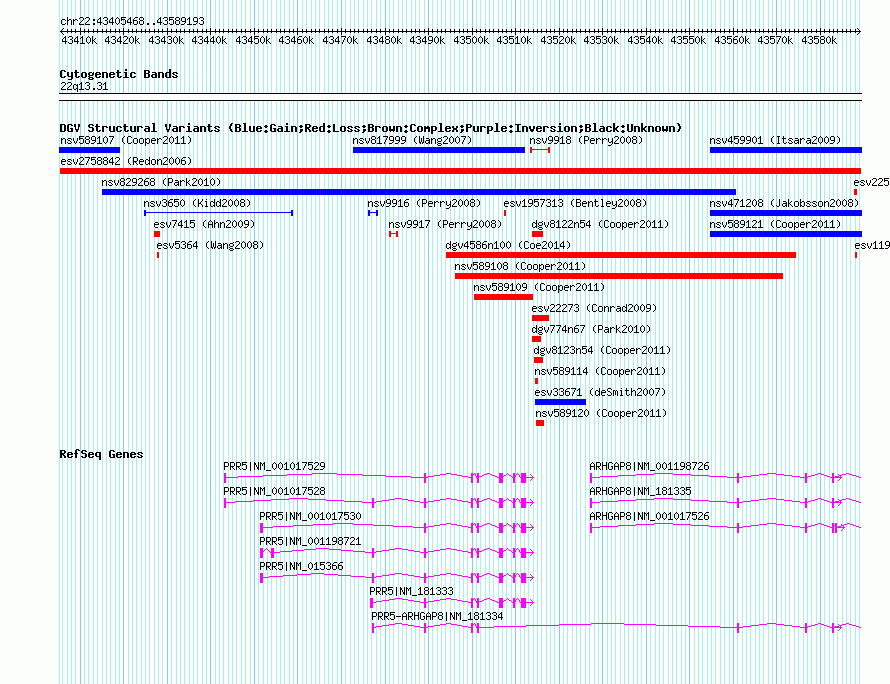Click the chr22:43405468..43589193 coordinate text
The width and height of the screenshot is (890, 684).
(132, 22)
